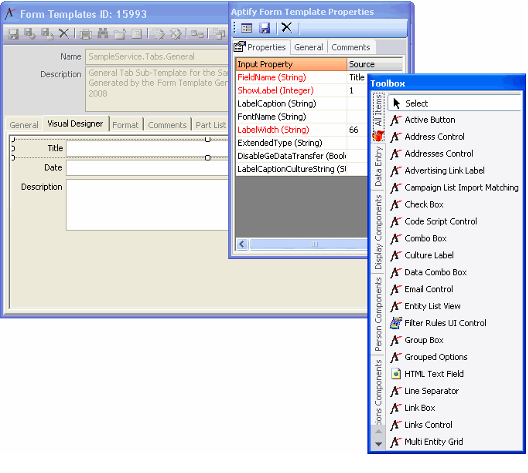The image size is (528, 473).
Task: Activate the Select pointer tool in Toolbox
Action: pos(454,103)
